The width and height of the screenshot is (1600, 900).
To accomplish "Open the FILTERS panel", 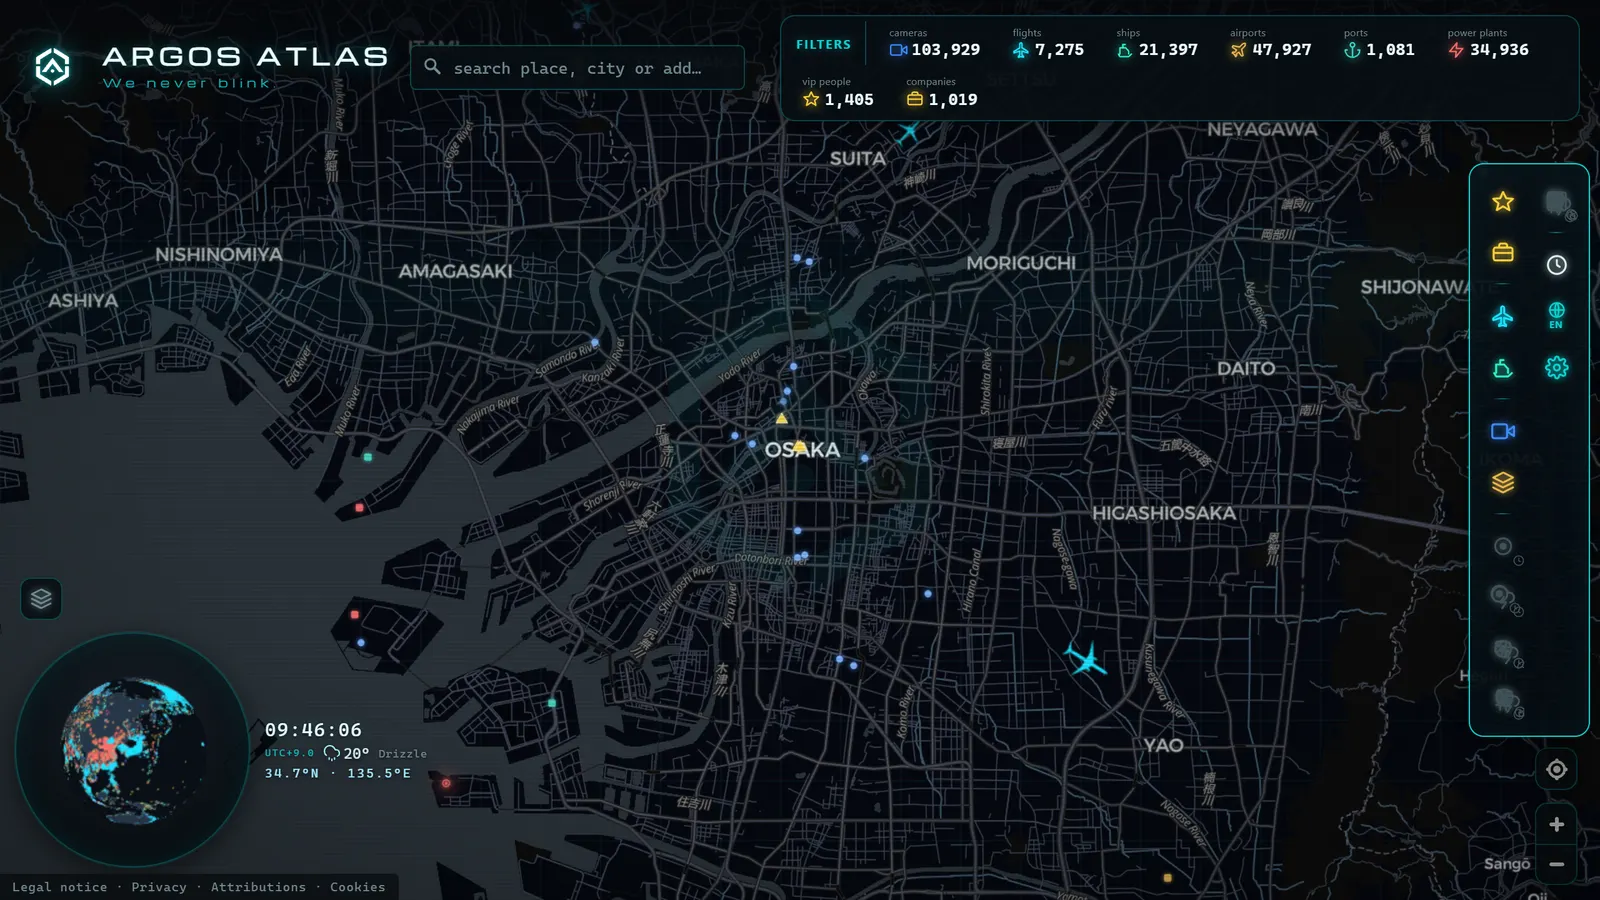I will (823, 45).
